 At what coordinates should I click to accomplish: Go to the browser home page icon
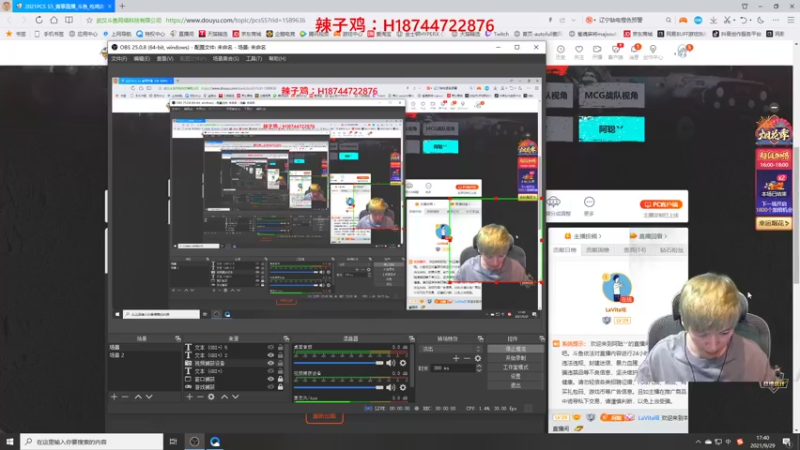(x=54, y=20)
